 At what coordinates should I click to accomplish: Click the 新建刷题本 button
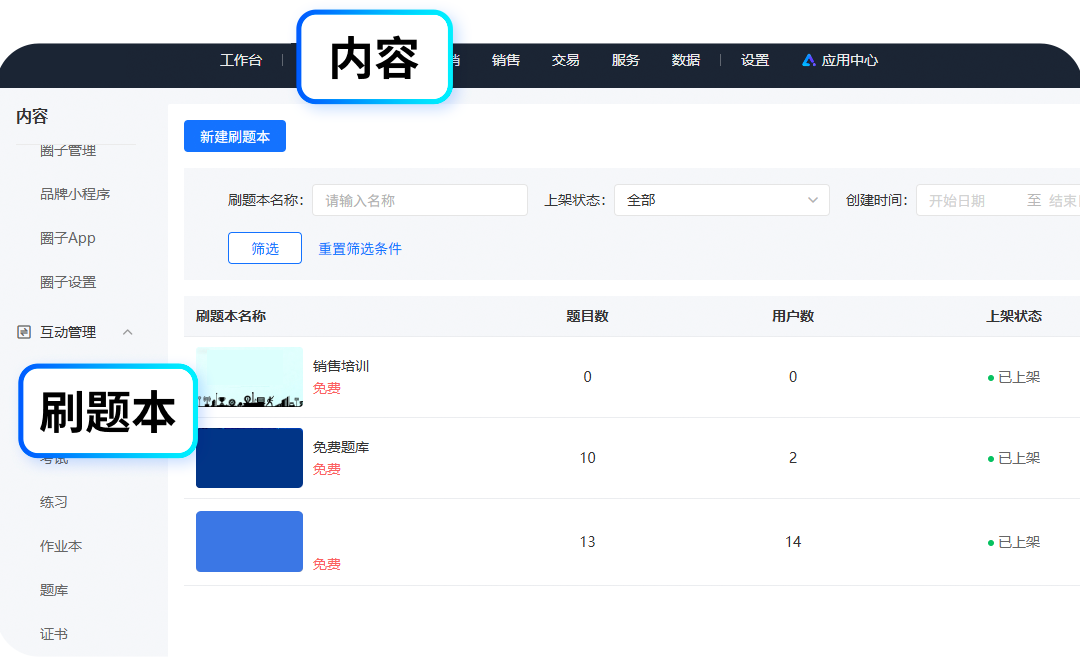[234, 135]
